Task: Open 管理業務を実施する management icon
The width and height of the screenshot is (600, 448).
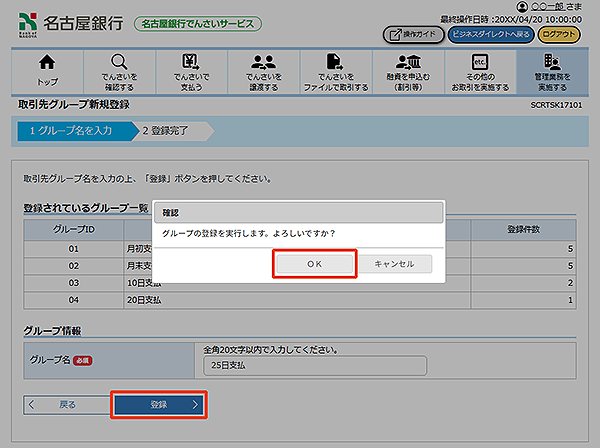Action: tap(551, 64)
